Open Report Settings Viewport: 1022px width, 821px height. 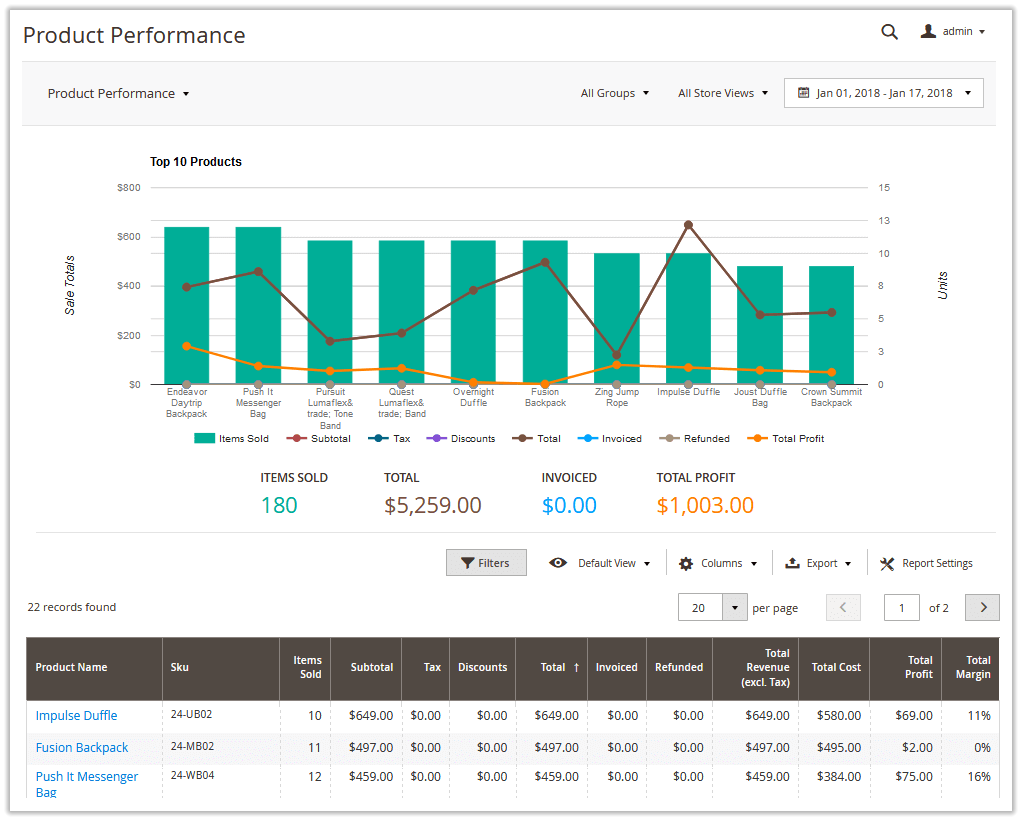point(926,564)
